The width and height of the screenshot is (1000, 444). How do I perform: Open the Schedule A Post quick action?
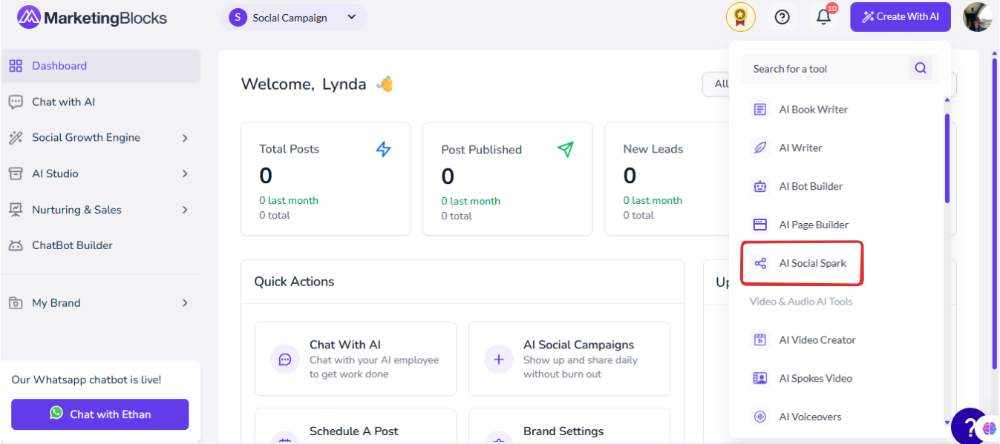(356, 426)
